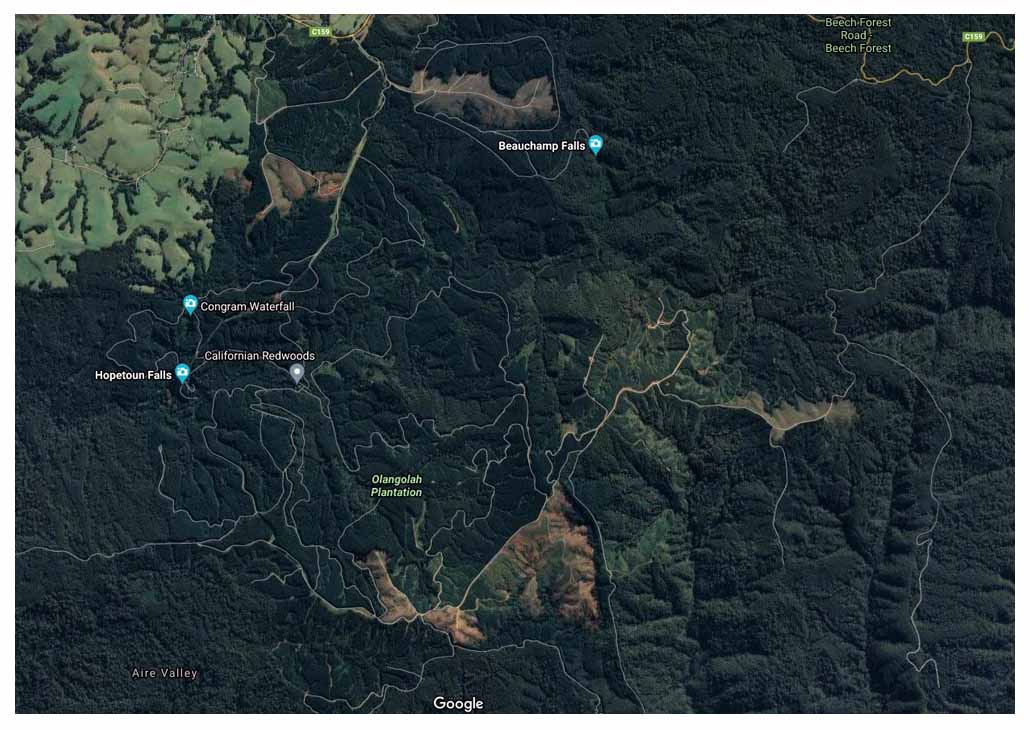Click the Hopetoun Falls camera pin
The width and height of the screenshot is (1030, 730).
coord(182,373)
